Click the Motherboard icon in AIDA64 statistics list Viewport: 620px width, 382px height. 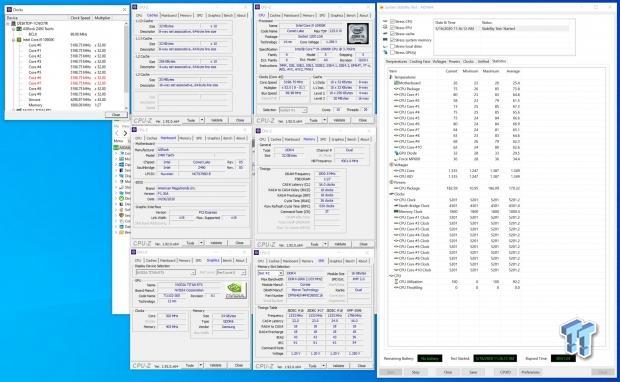[x=396, y=83]
